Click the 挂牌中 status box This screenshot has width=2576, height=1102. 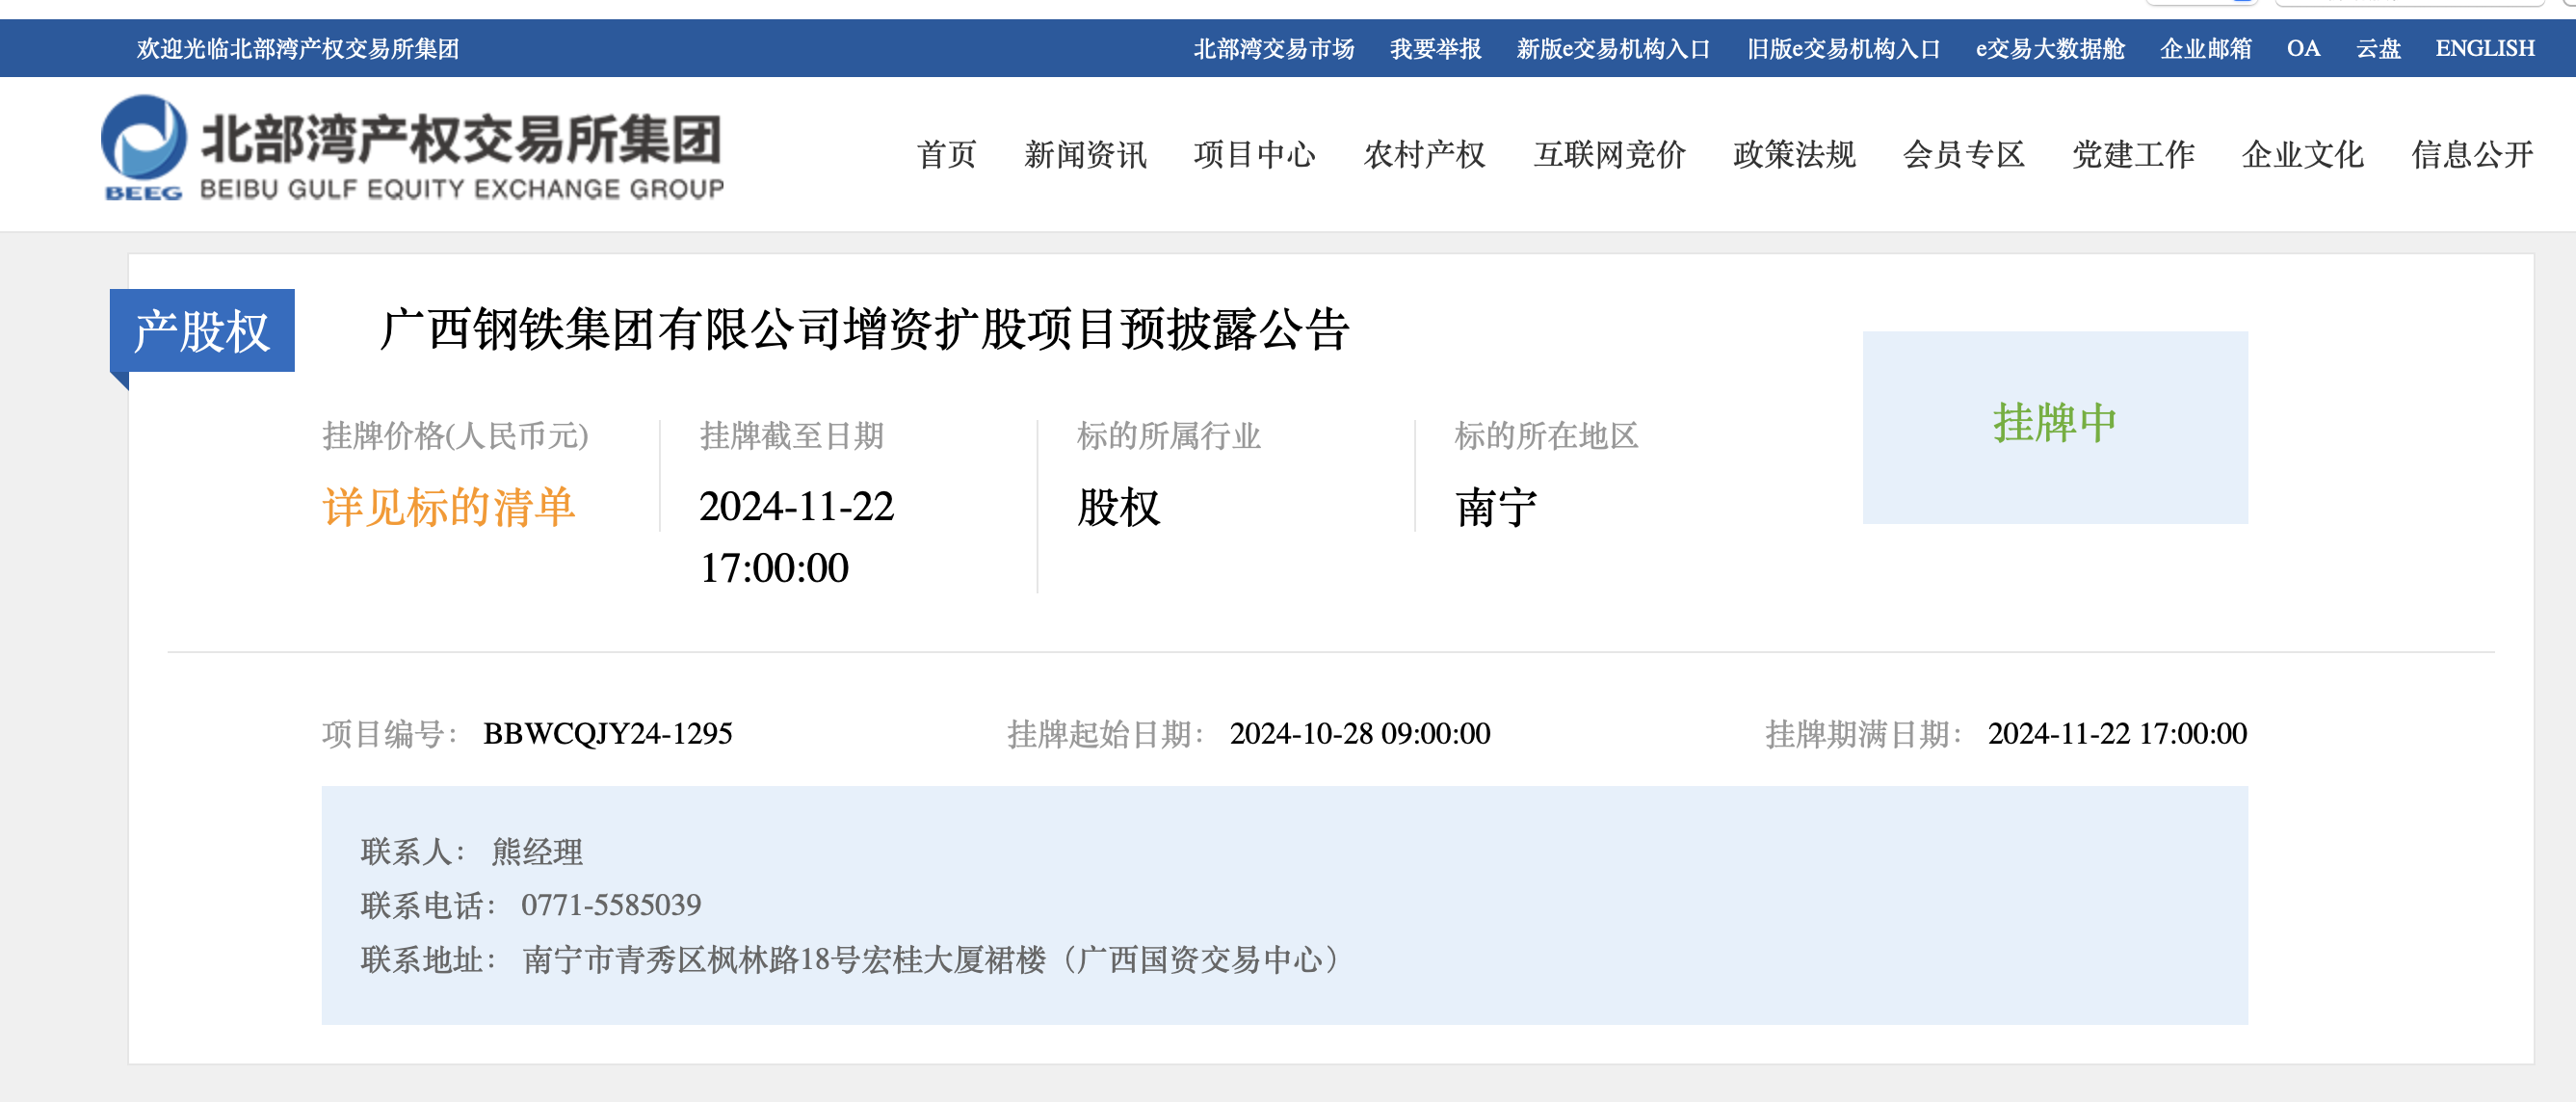coord(2054,426)
